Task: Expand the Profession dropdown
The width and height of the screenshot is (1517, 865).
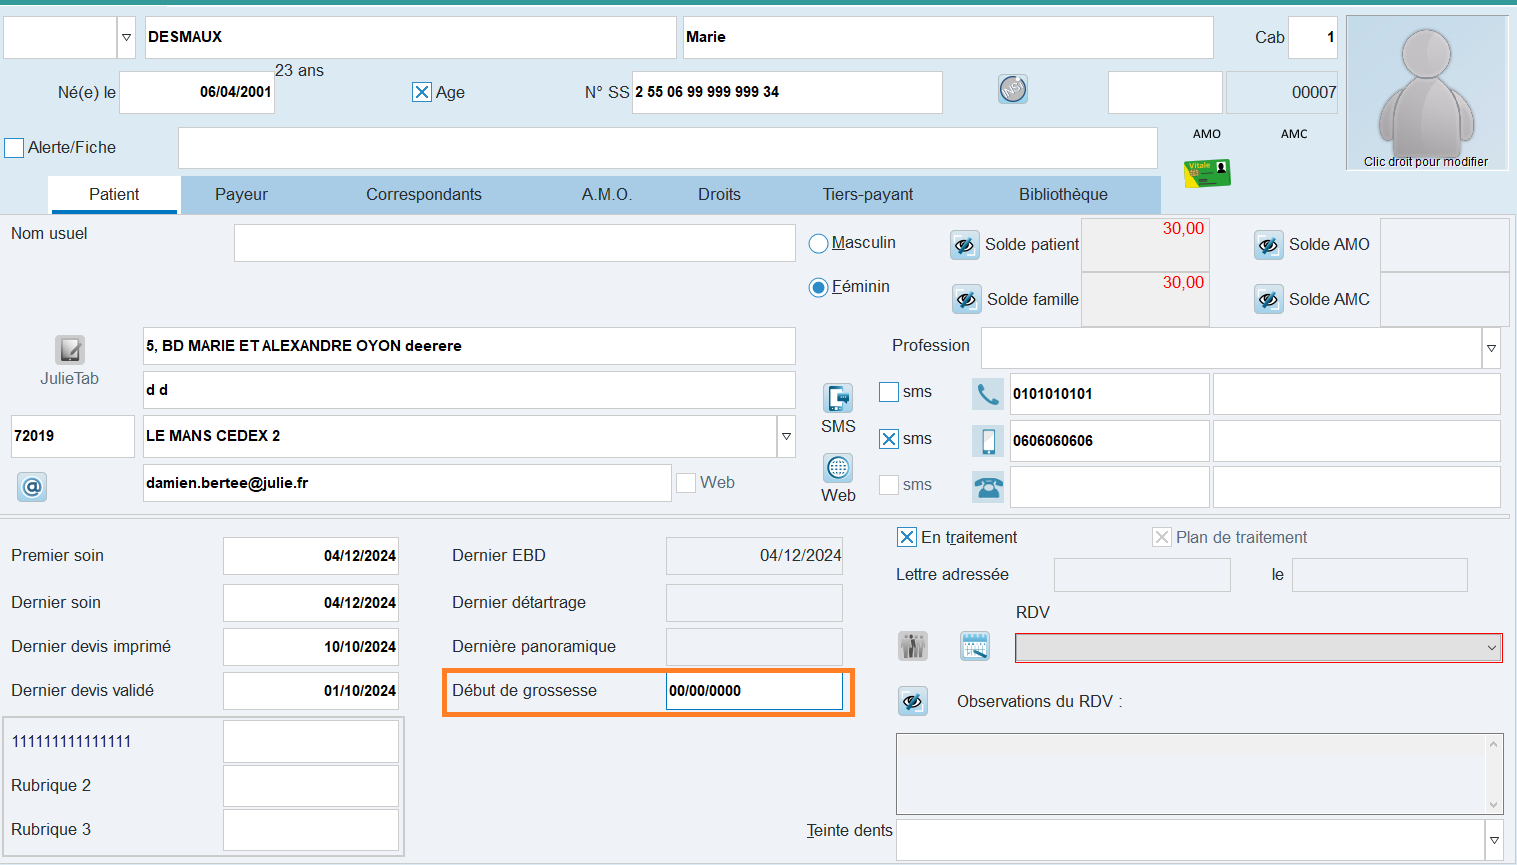Action: [1491, 349]
